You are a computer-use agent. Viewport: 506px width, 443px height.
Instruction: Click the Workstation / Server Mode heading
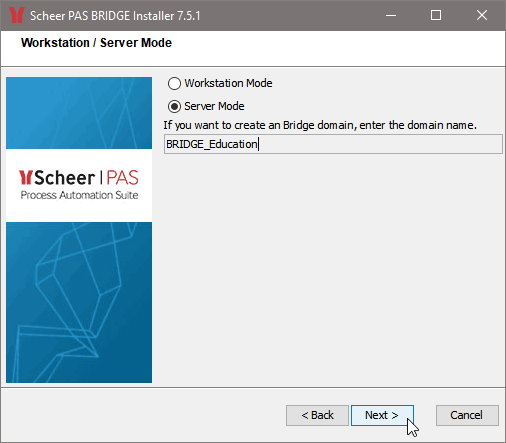coord(96,43)
